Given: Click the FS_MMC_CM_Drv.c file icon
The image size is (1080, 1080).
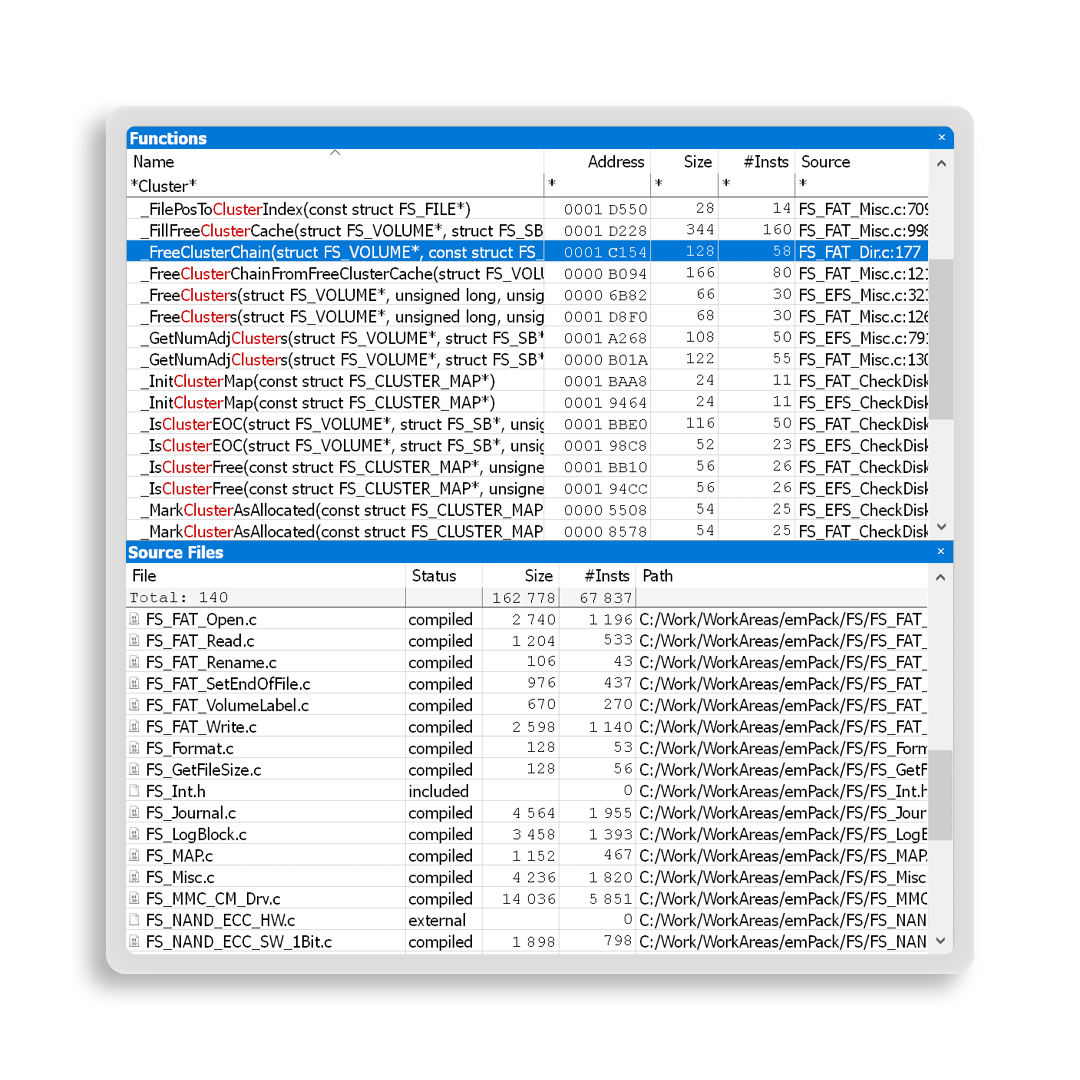Looking at the screenshot, I should click(134, 899).
